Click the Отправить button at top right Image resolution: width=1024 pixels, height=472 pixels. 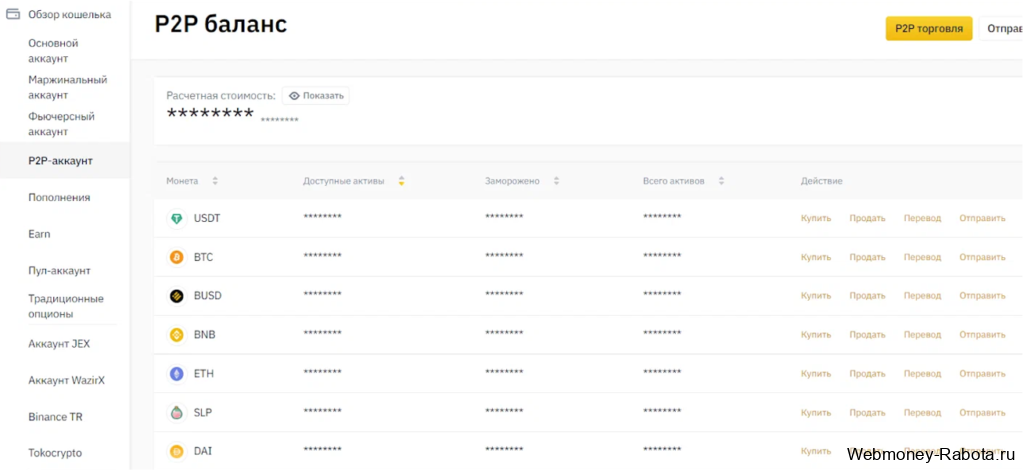(x=1001, y=29)
